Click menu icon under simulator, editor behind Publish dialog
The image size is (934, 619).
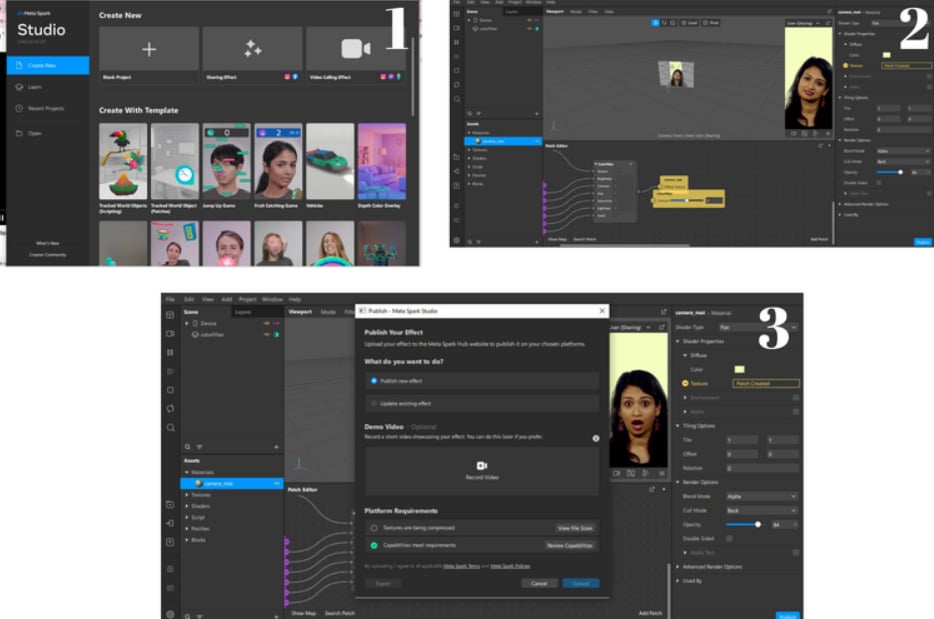click(x=662, y=473)
